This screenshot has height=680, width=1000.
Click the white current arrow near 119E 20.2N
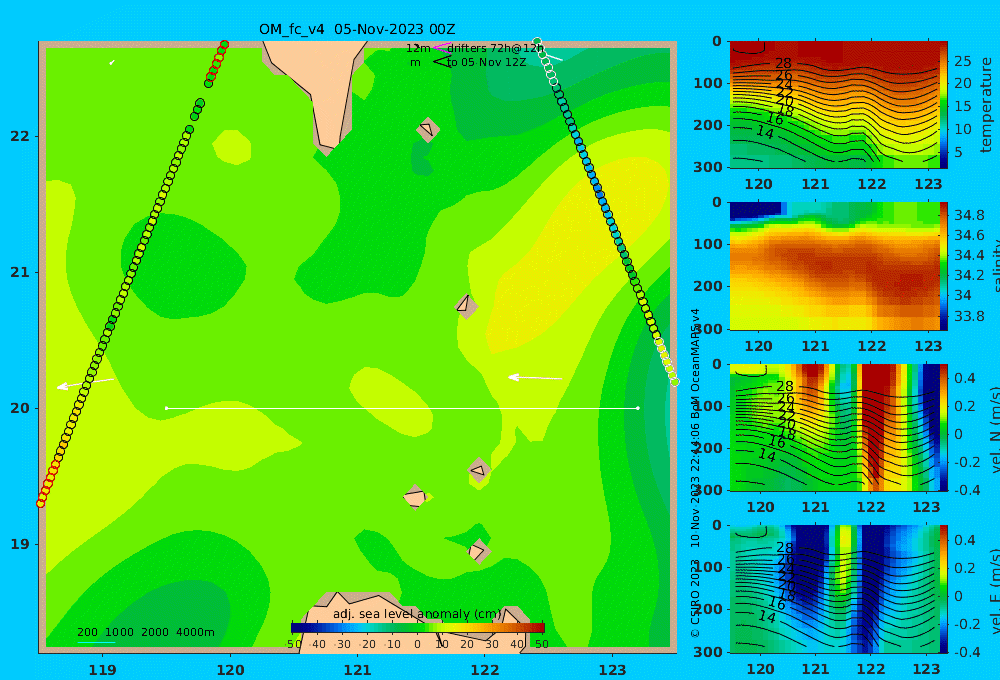click(x=85, y=383)
